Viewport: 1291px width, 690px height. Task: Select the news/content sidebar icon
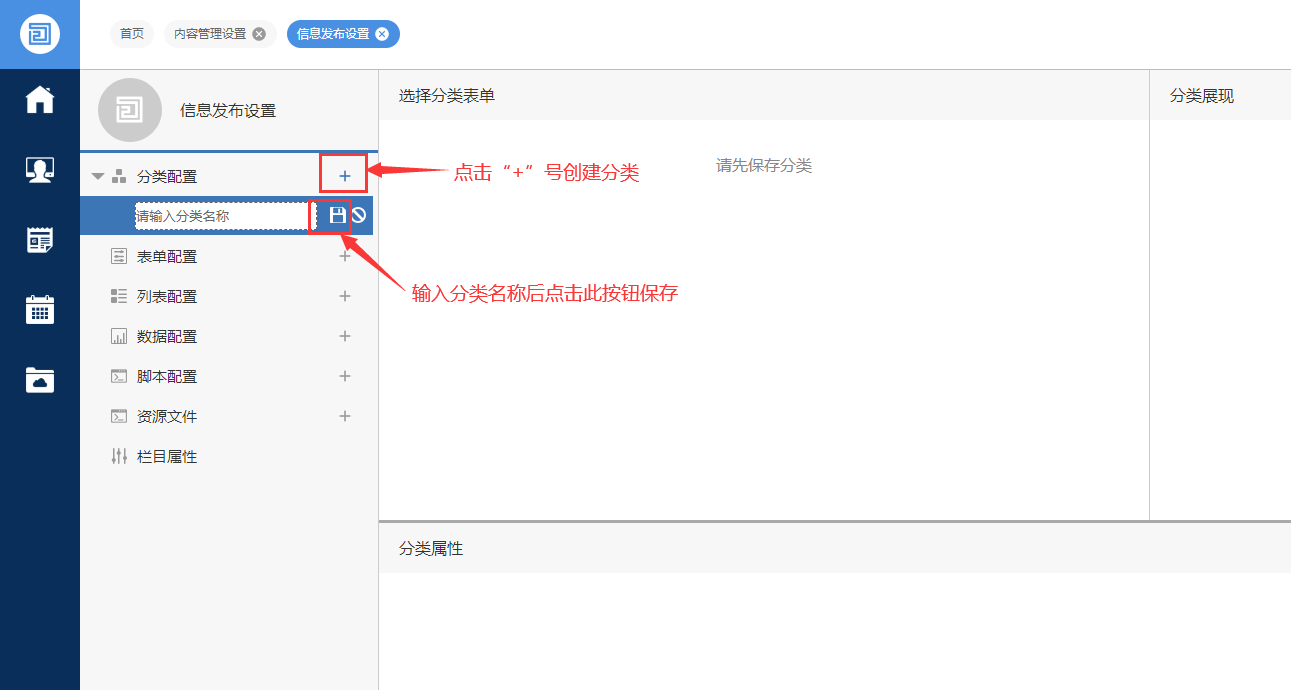[x=39, y=239]
